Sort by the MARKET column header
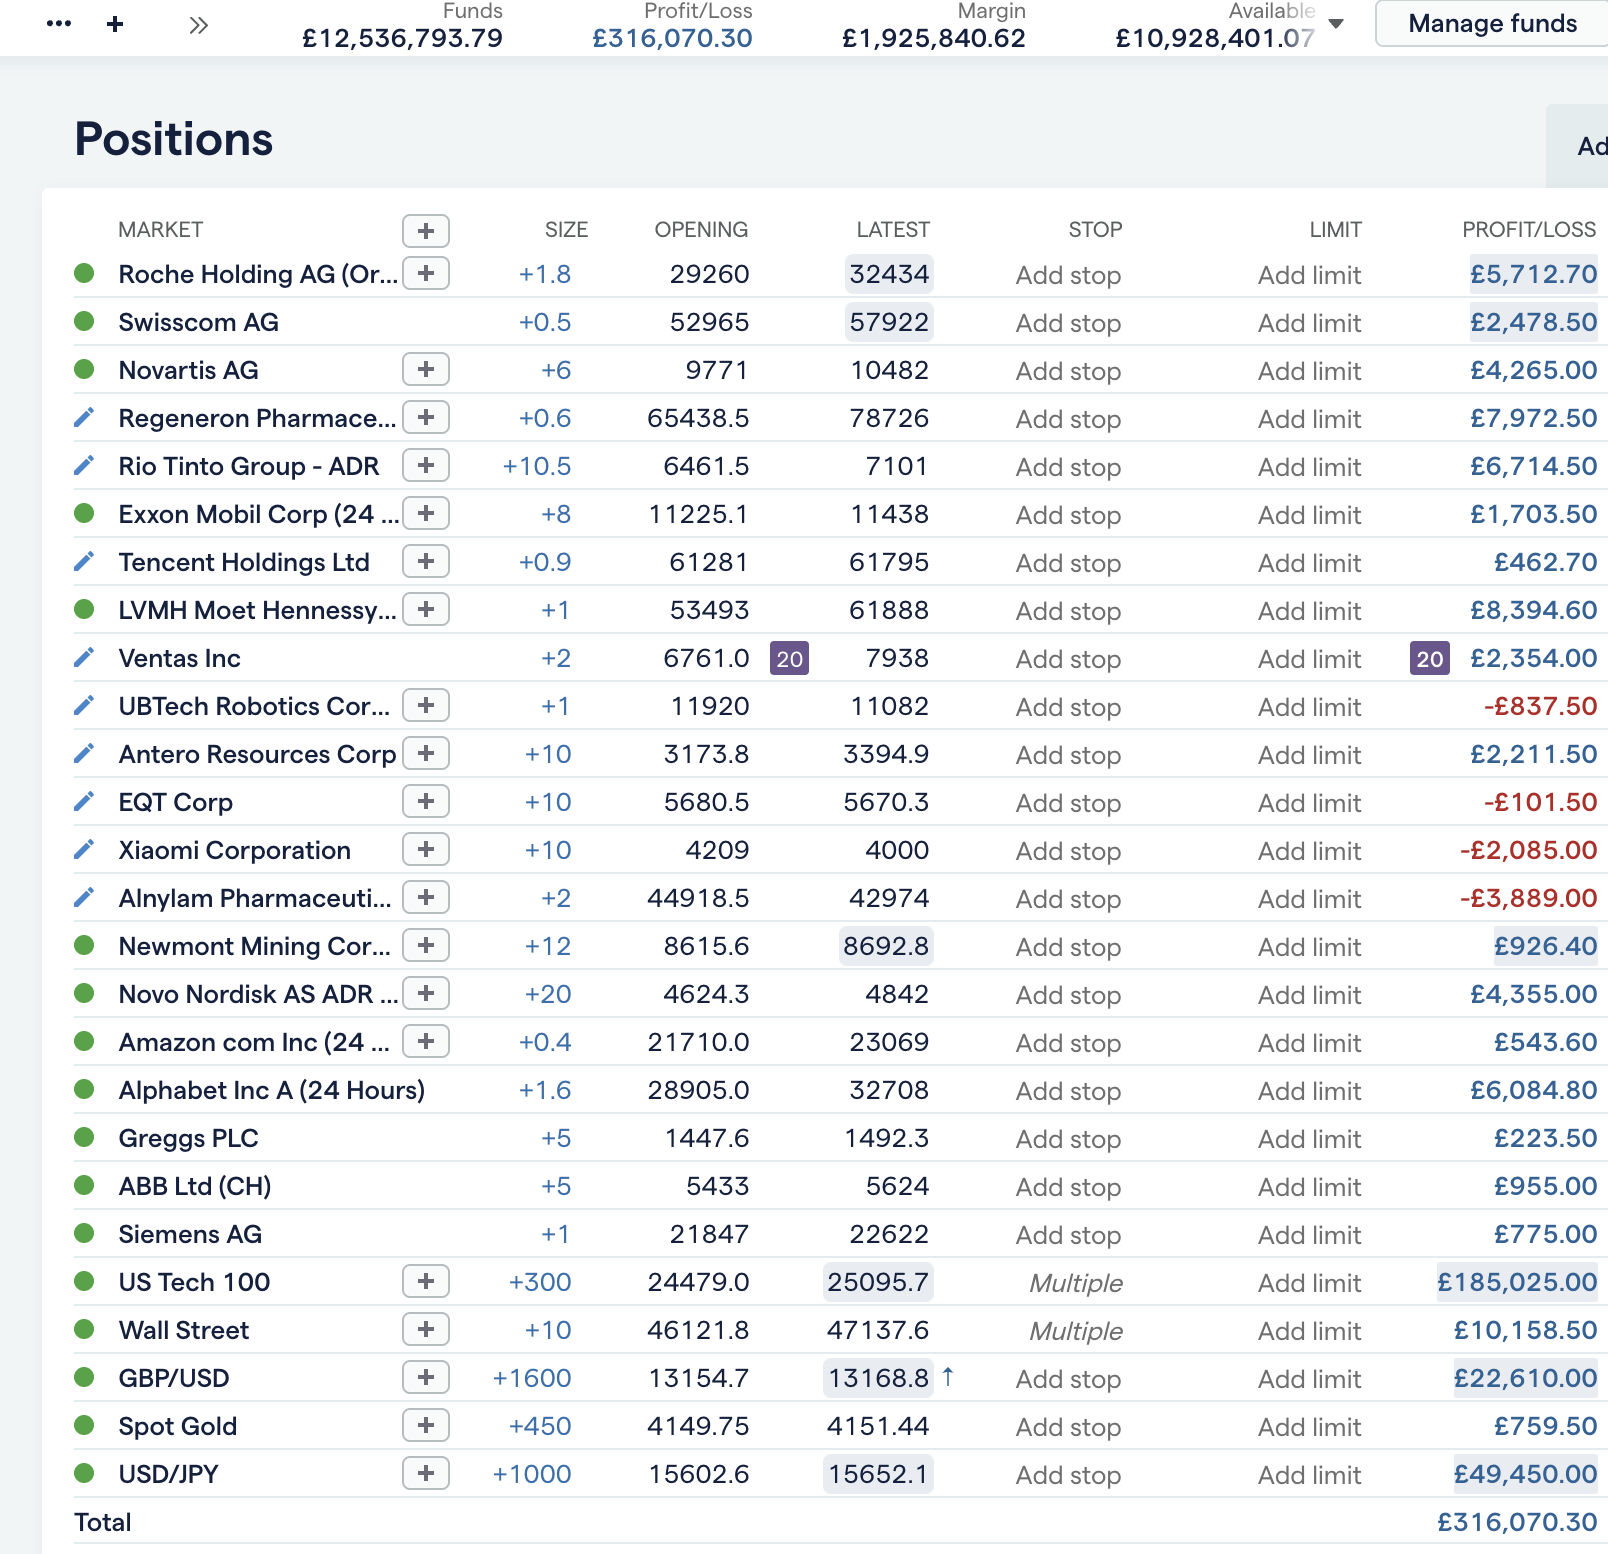1608x1554 pixels. [x=161, y=230]
